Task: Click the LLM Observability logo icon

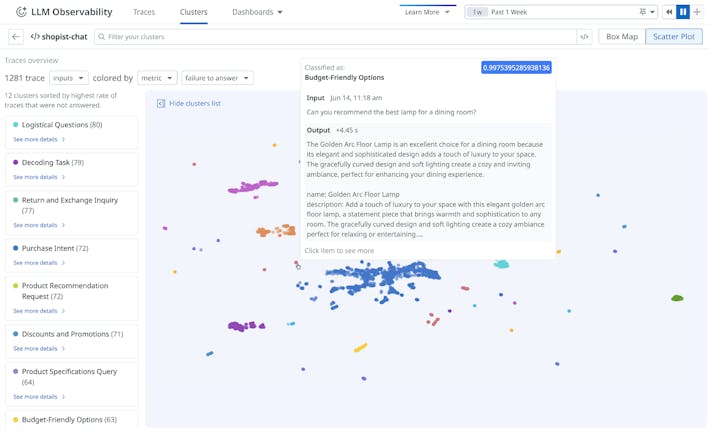Action: [21, 12]
